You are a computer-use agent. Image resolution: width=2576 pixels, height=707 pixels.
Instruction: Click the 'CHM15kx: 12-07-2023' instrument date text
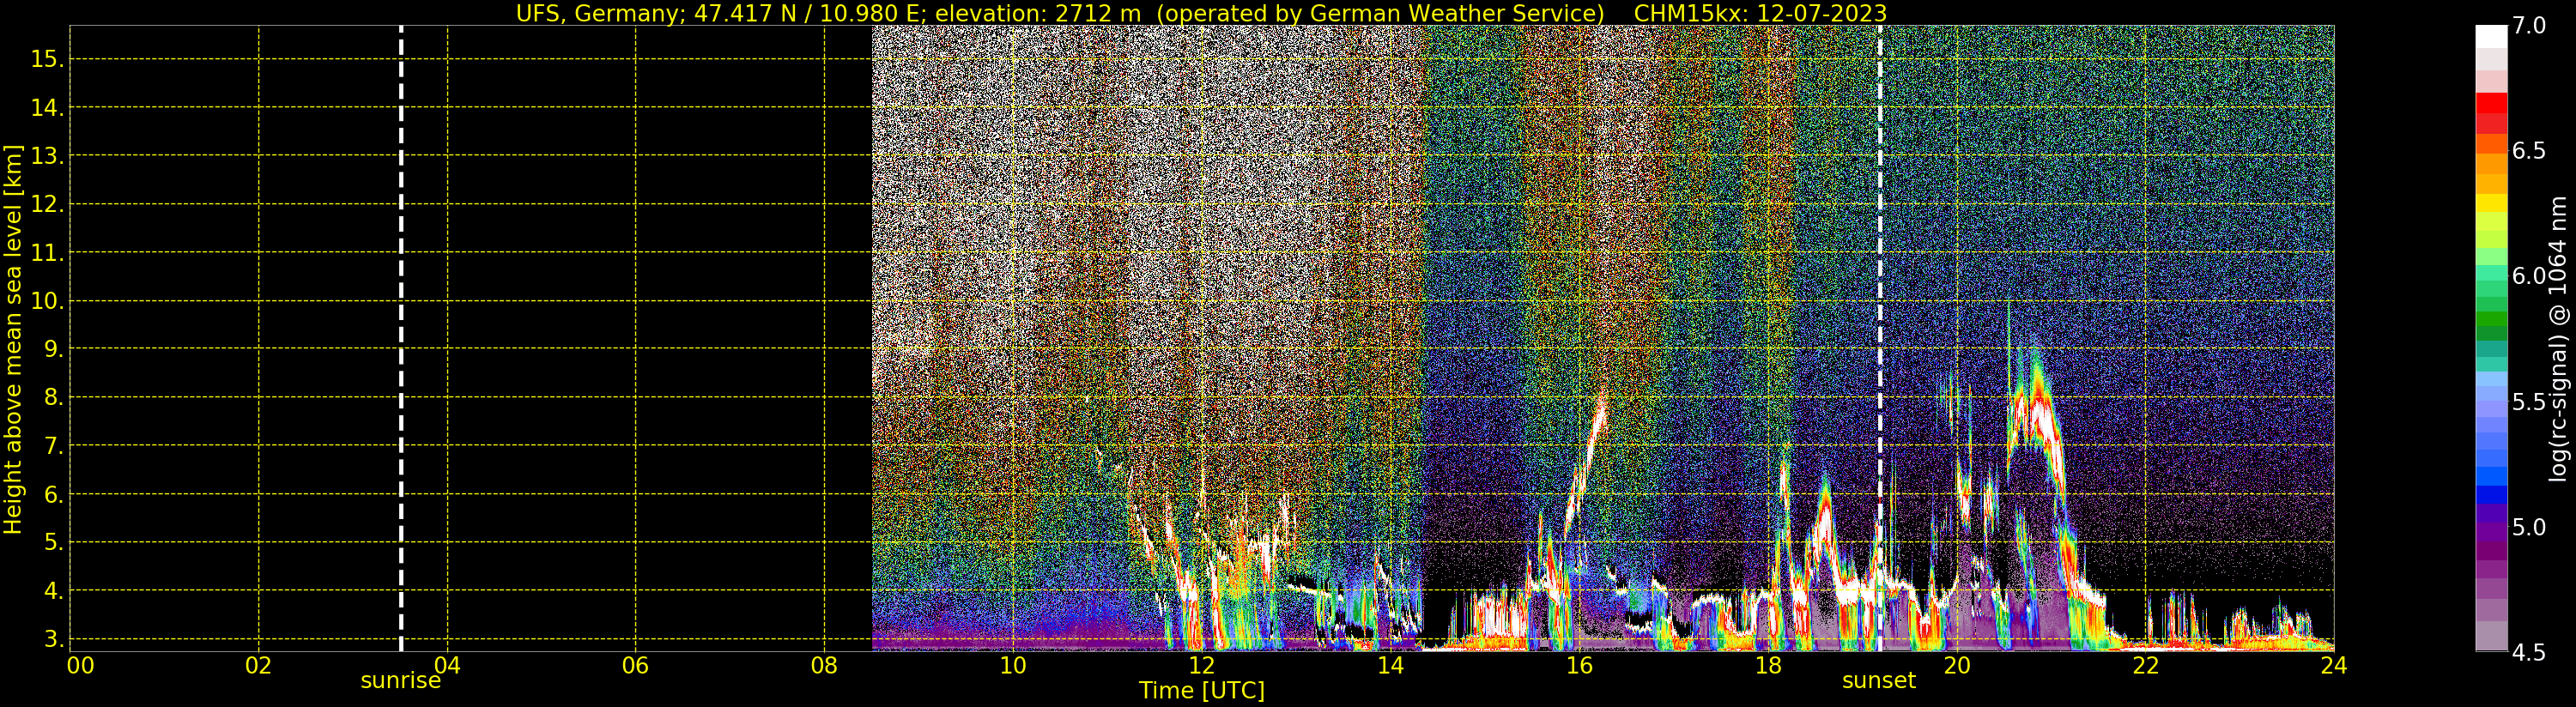tap(1760, 13)
